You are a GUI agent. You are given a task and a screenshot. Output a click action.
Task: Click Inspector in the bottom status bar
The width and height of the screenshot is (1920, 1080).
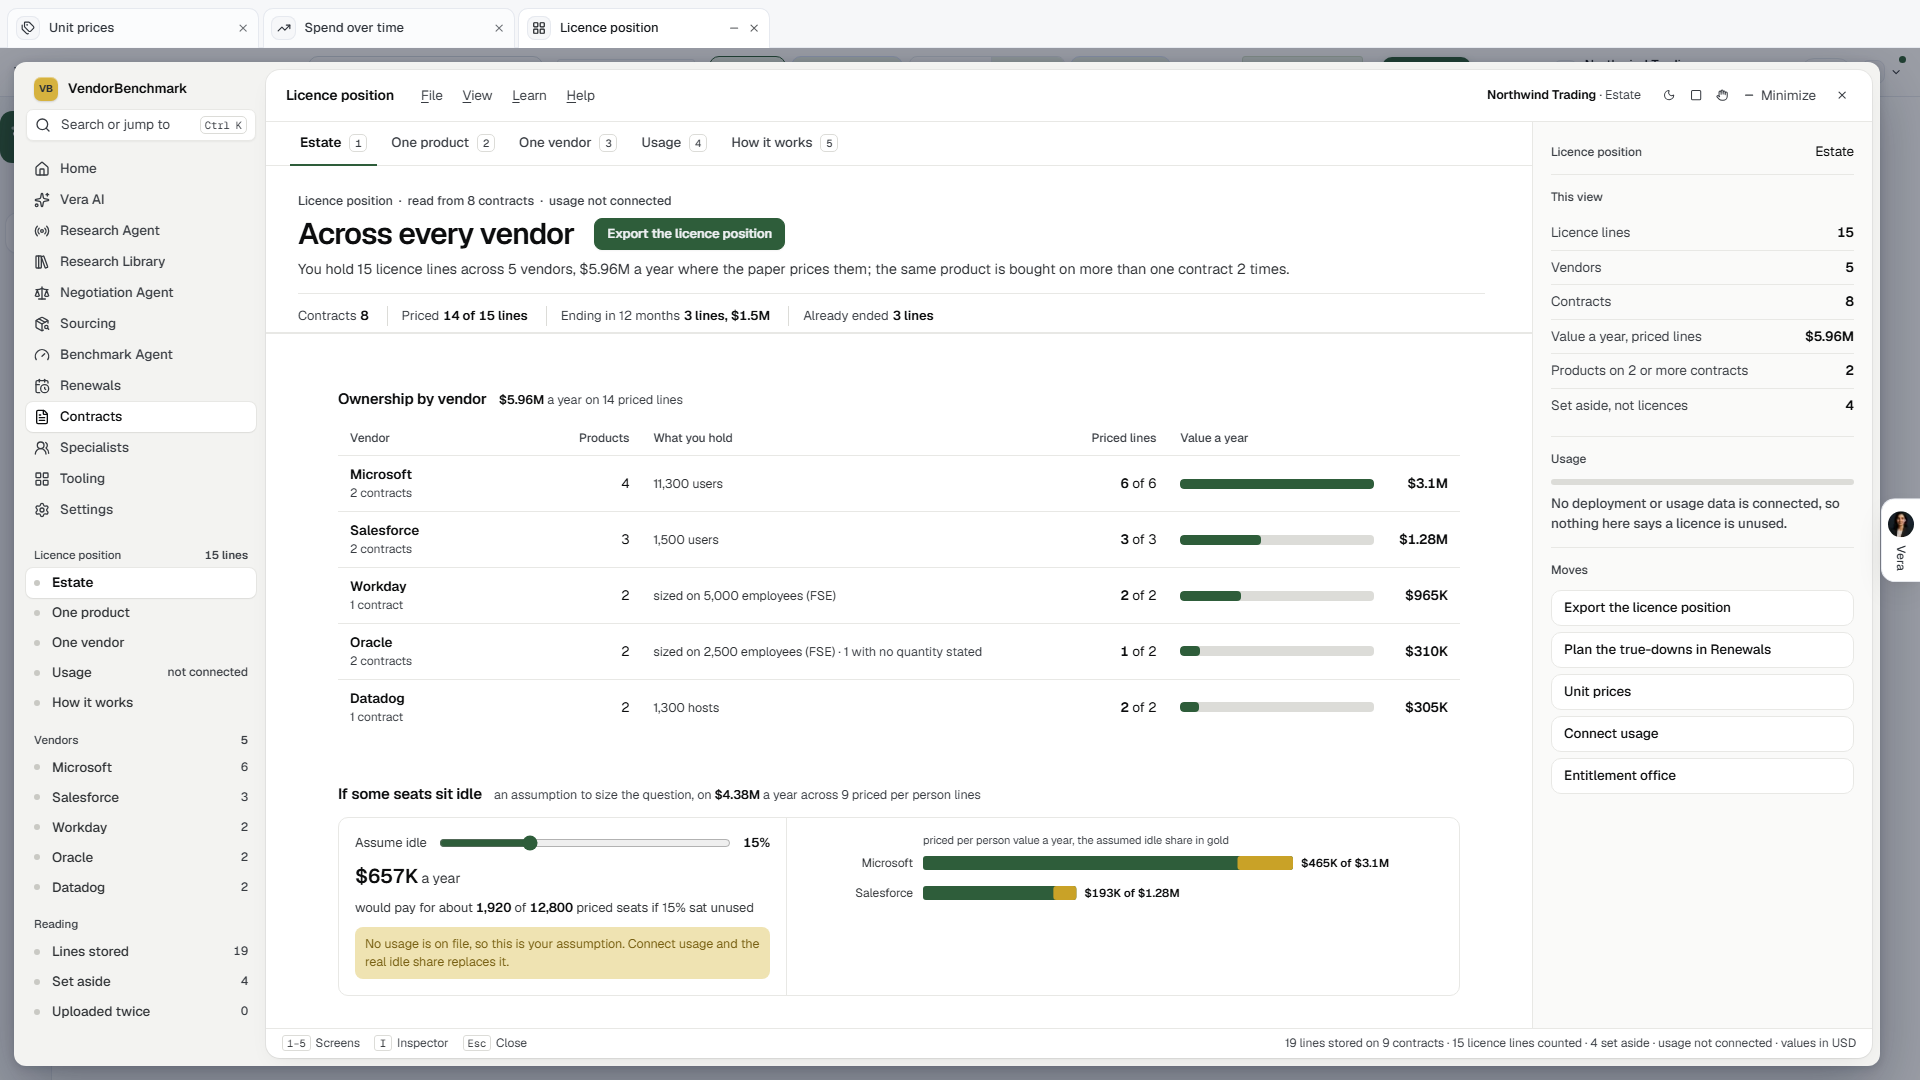[x=411, y=1044]
